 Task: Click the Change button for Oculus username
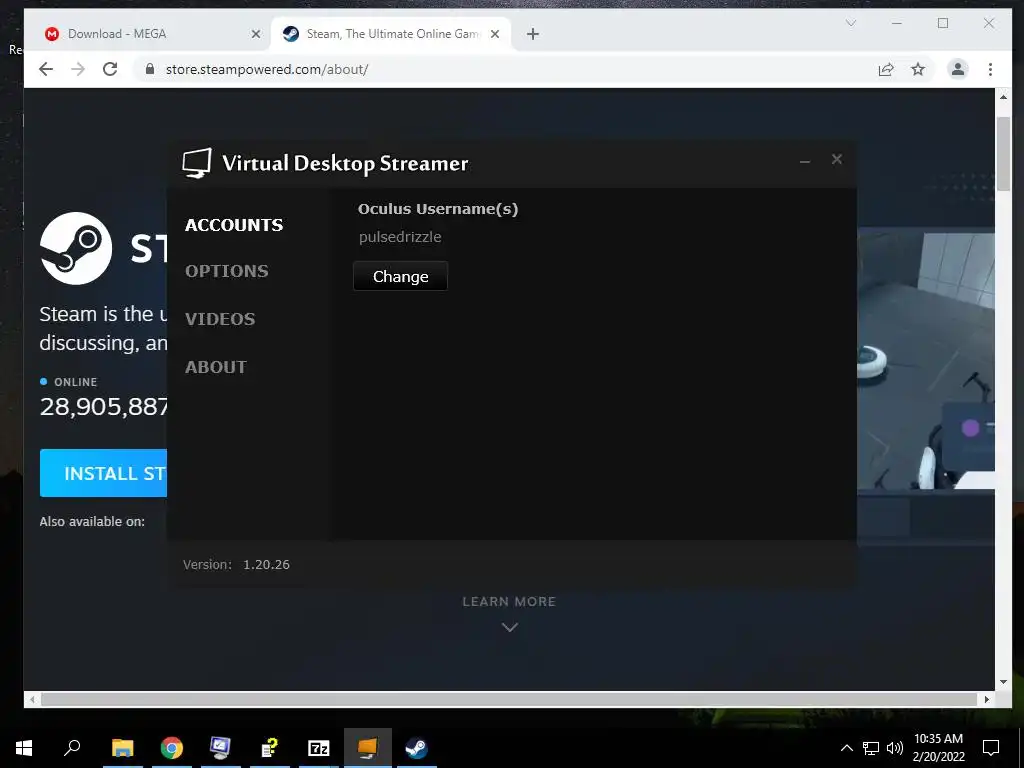click(400, 276)
